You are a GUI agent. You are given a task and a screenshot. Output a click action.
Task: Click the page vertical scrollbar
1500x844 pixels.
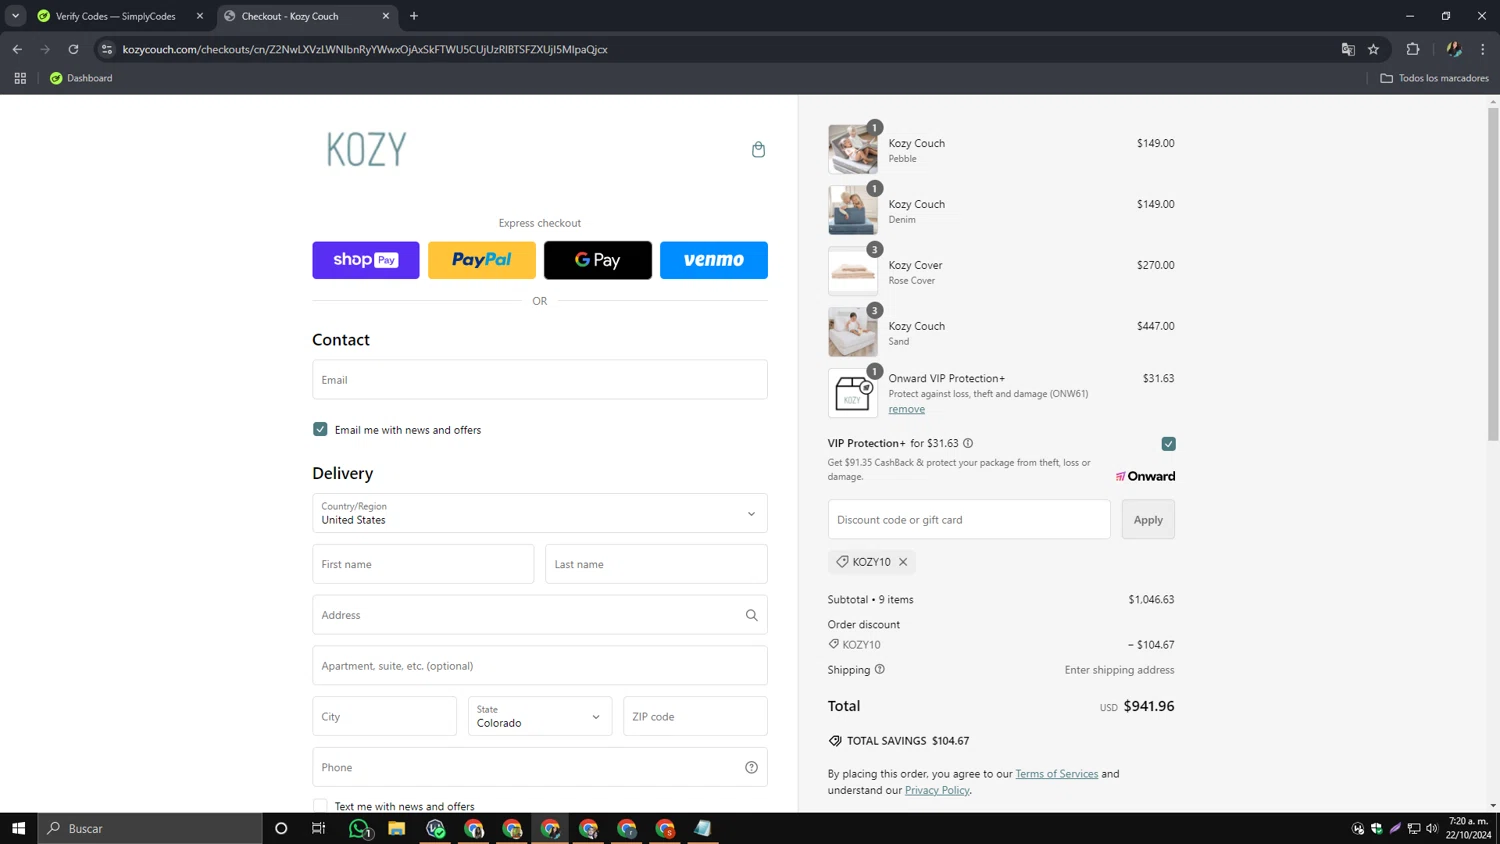coord(1493,275)
